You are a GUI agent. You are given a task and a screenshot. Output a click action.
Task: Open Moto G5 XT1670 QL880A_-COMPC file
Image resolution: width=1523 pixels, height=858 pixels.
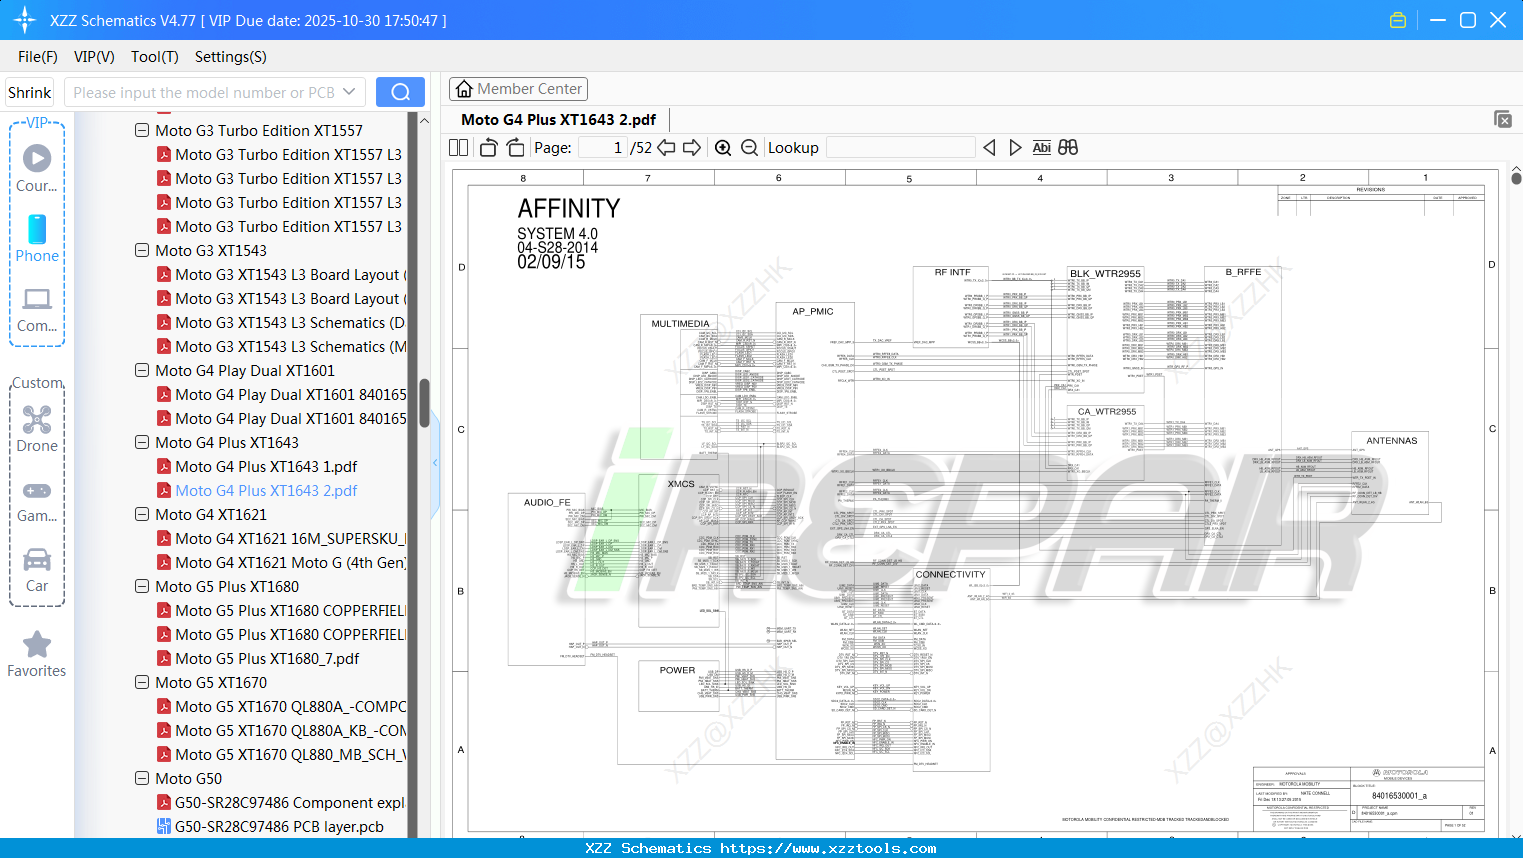281,706
